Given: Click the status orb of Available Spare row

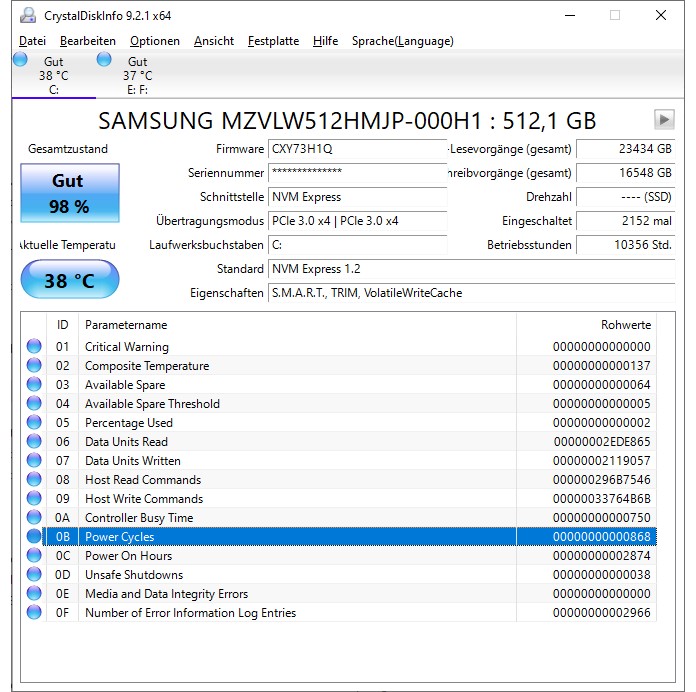Looking at the screenshot, I should [x=34, y=384].
